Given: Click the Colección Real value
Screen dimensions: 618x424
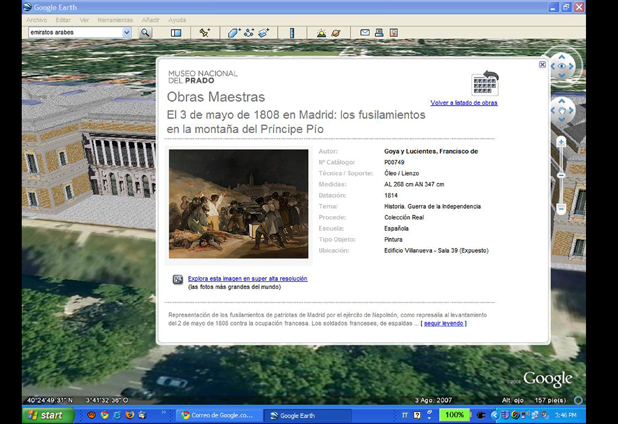Looking at the screenshot, I should coord(404,218).
